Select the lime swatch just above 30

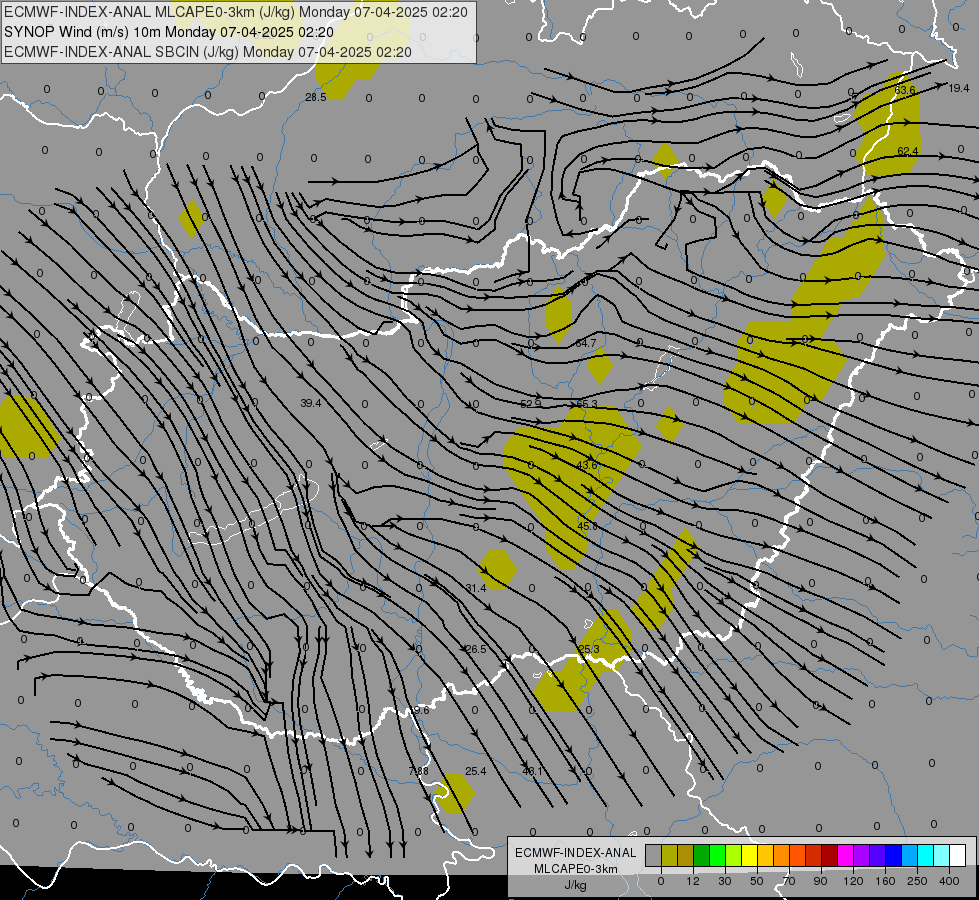(734, 856)
